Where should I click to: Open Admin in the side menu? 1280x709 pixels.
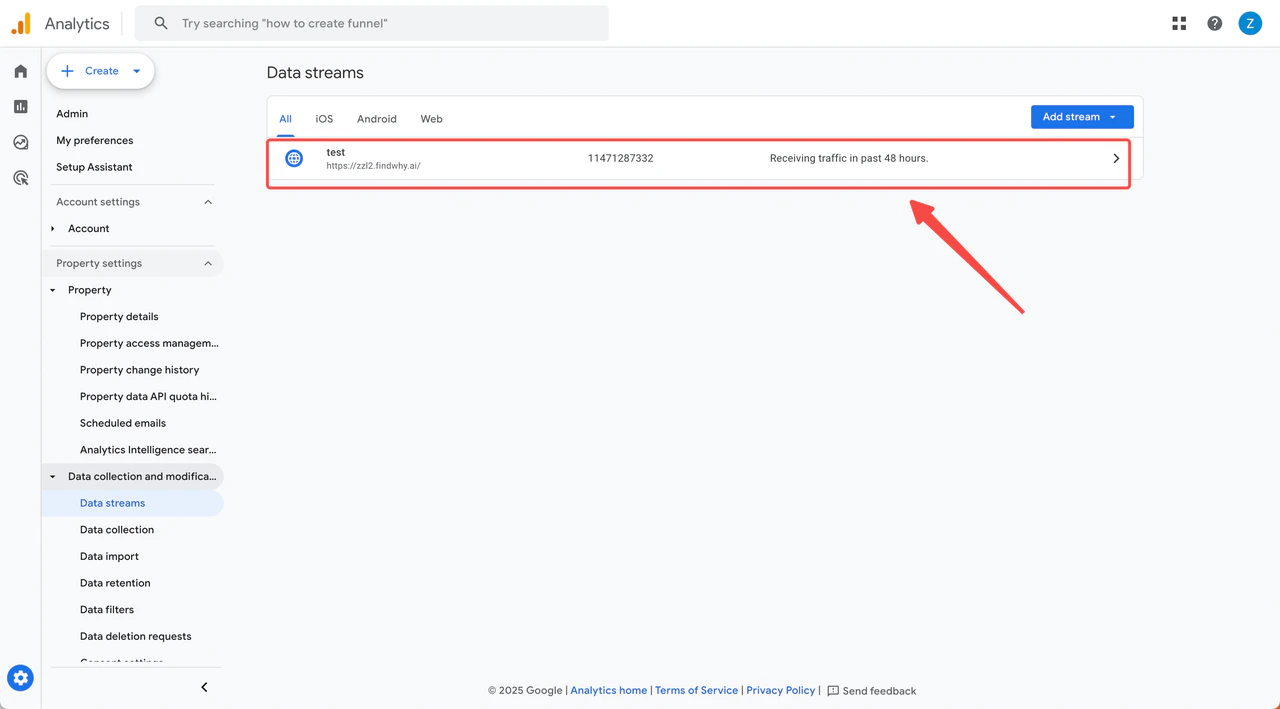click(x=72, y=114)
